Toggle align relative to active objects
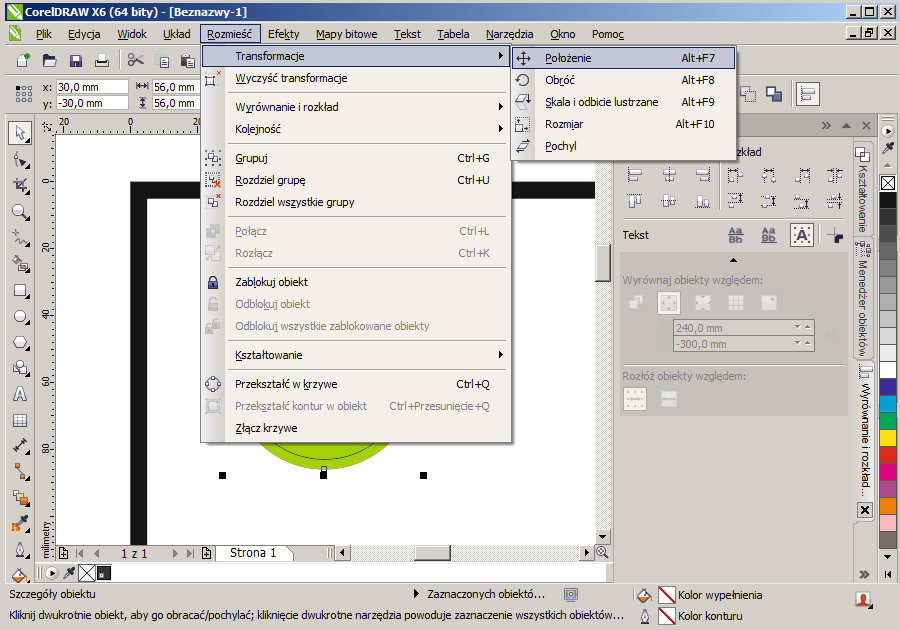Screen dimensions: 900x630 coord(635,302)
